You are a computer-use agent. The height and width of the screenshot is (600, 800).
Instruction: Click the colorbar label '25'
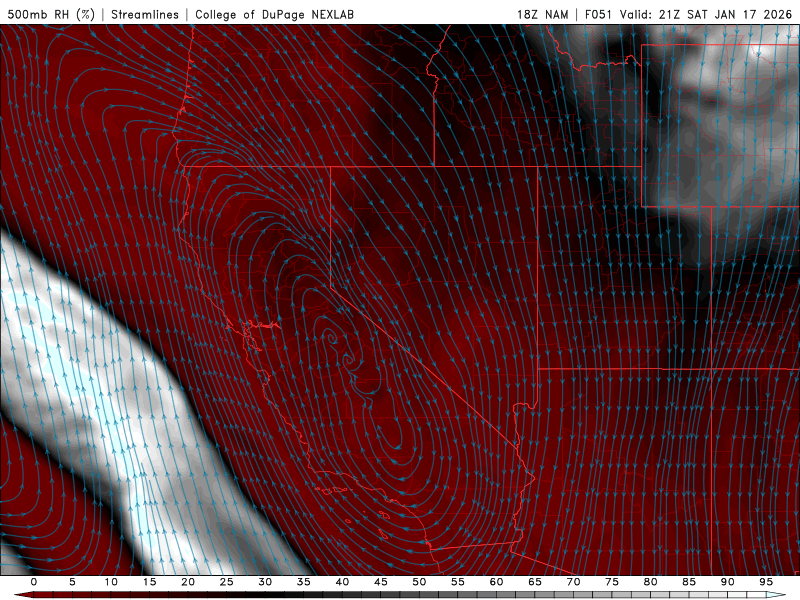coord(227,582)
